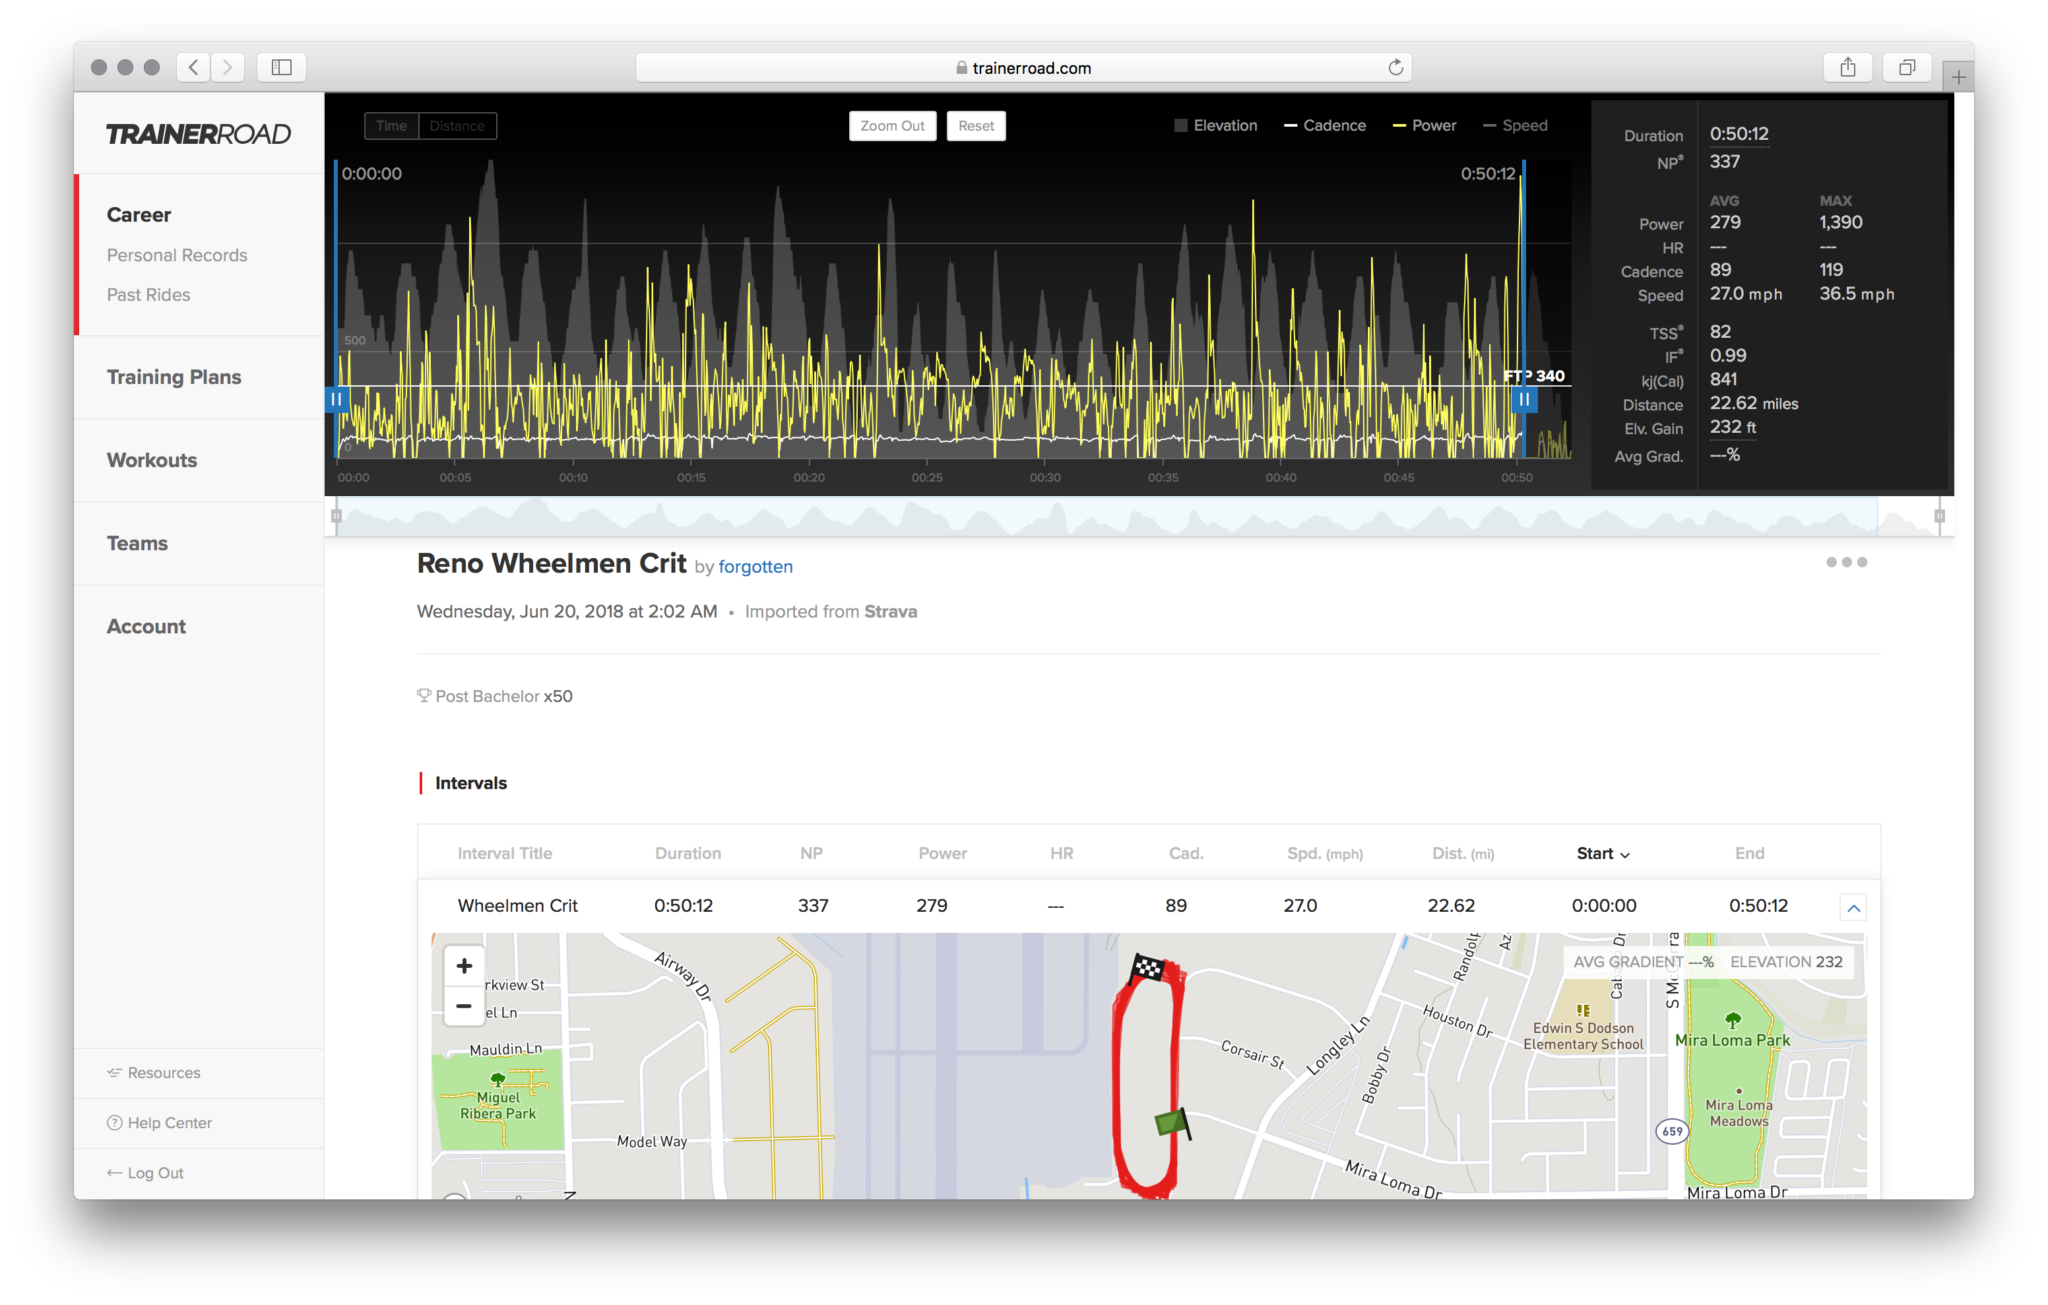Click the Zoom Out button
The height and width of the screenshot is (1305, 2048).
(x=892, y=126)
